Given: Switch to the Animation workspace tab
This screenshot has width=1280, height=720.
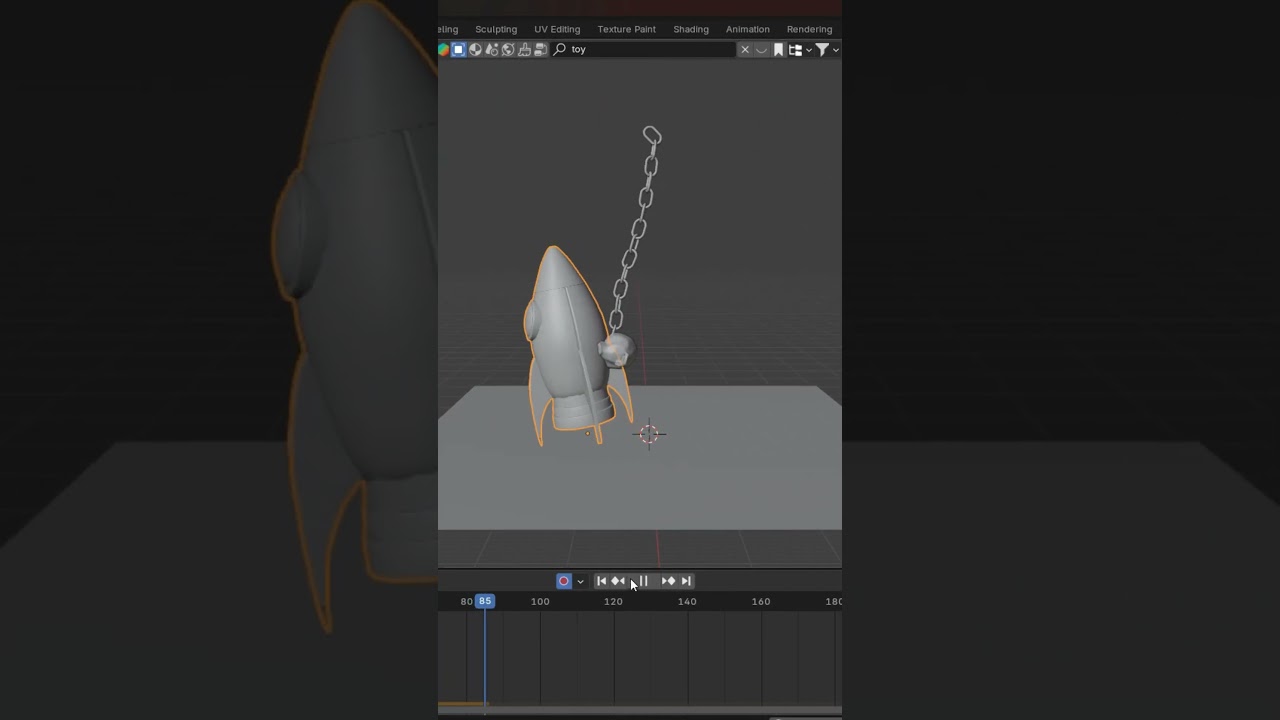Looking at the screenshot, I should coord(748,29).
